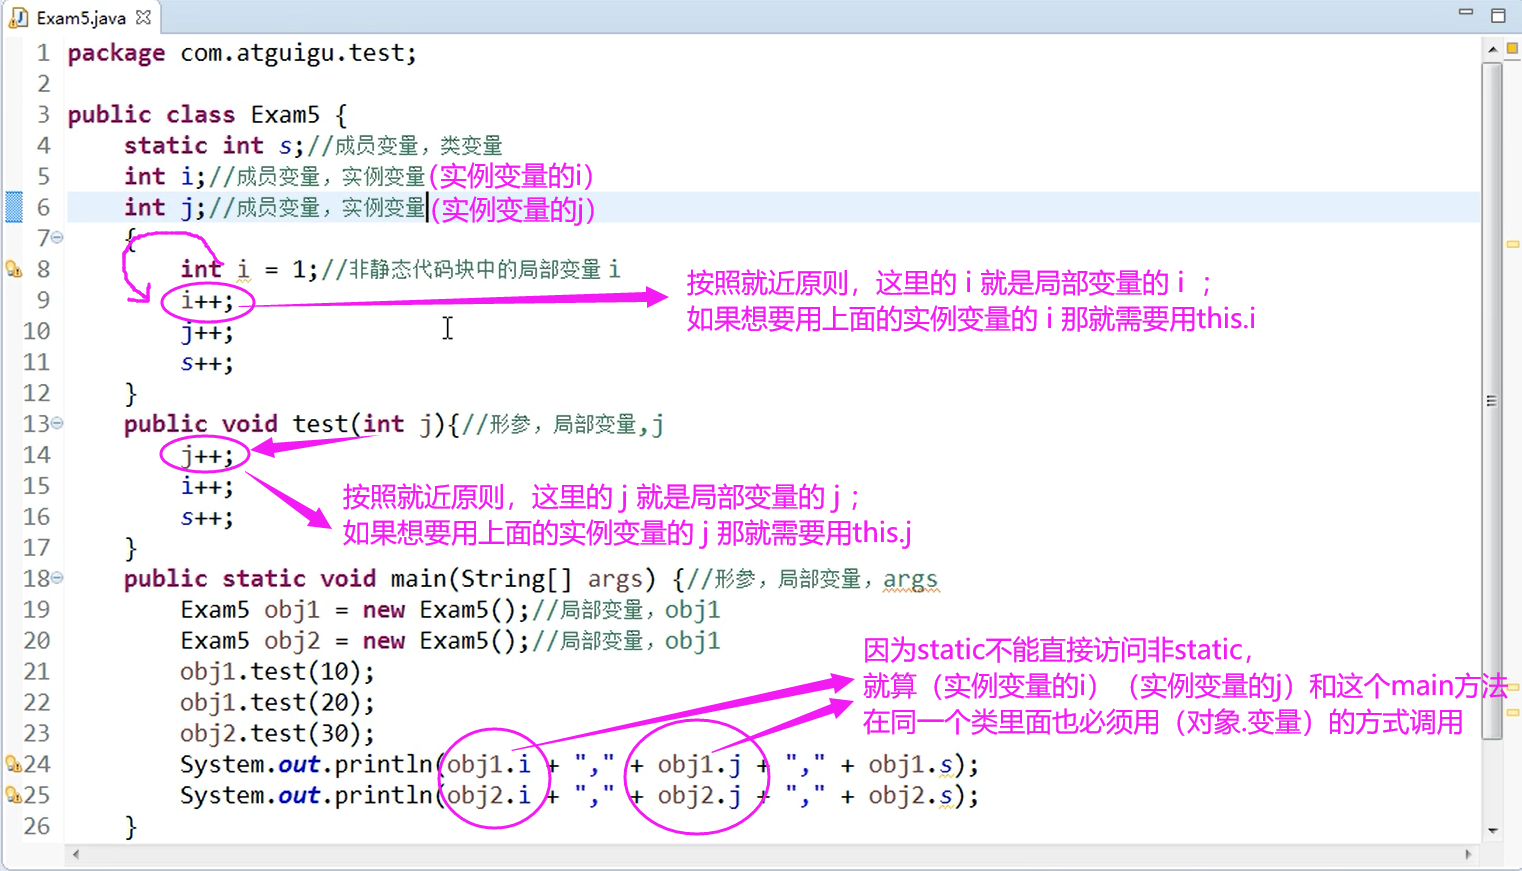Click the blue change marker beside line 6
The width and height of the screenshot is (1522, 871).
(14, 207)
